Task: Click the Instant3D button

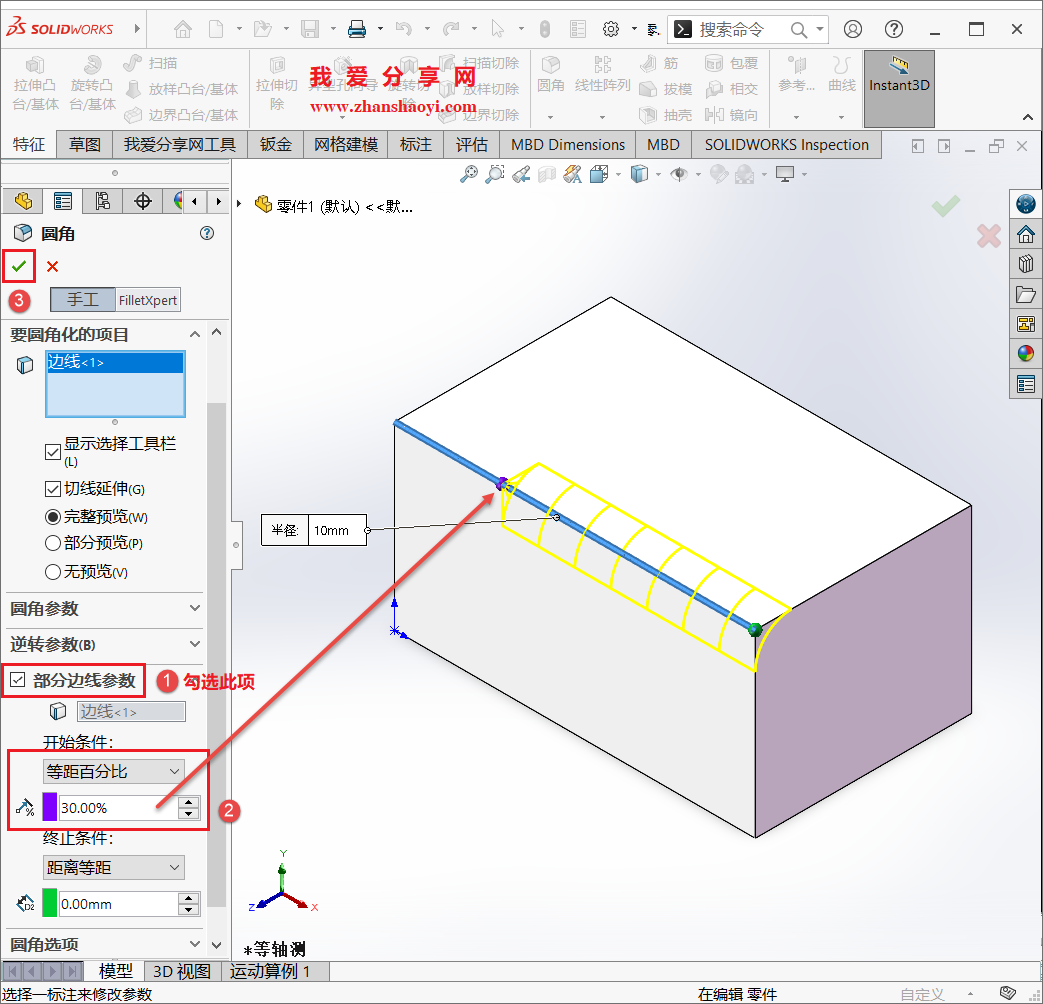Action: coord(898,89)
